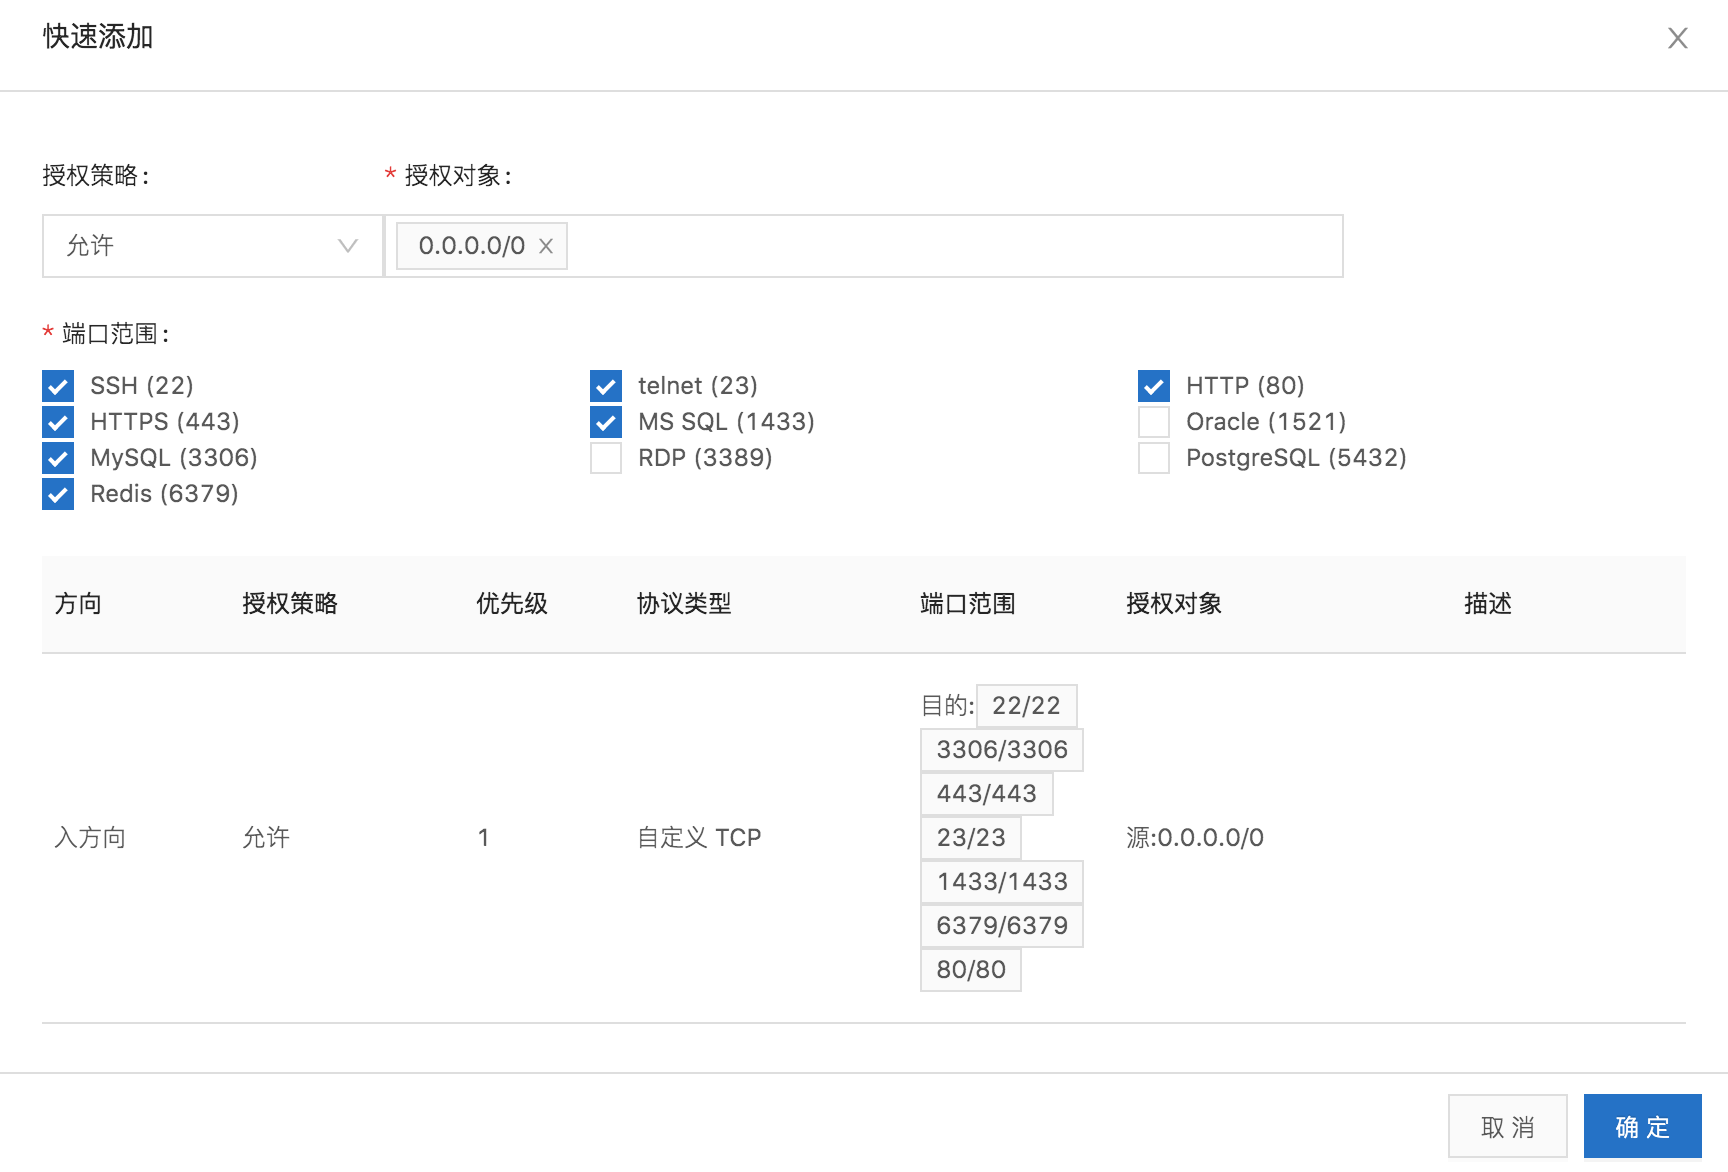Screen dimensions: 1728x1172
Task: Click the 协议类型 column header
Action: point(684,604)
